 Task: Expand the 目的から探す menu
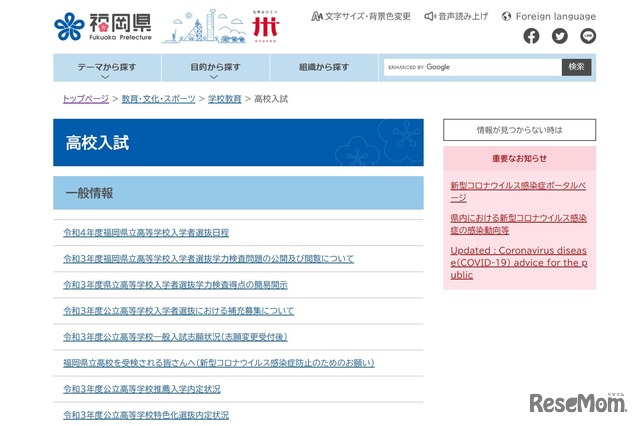click(x=215, y=67)
